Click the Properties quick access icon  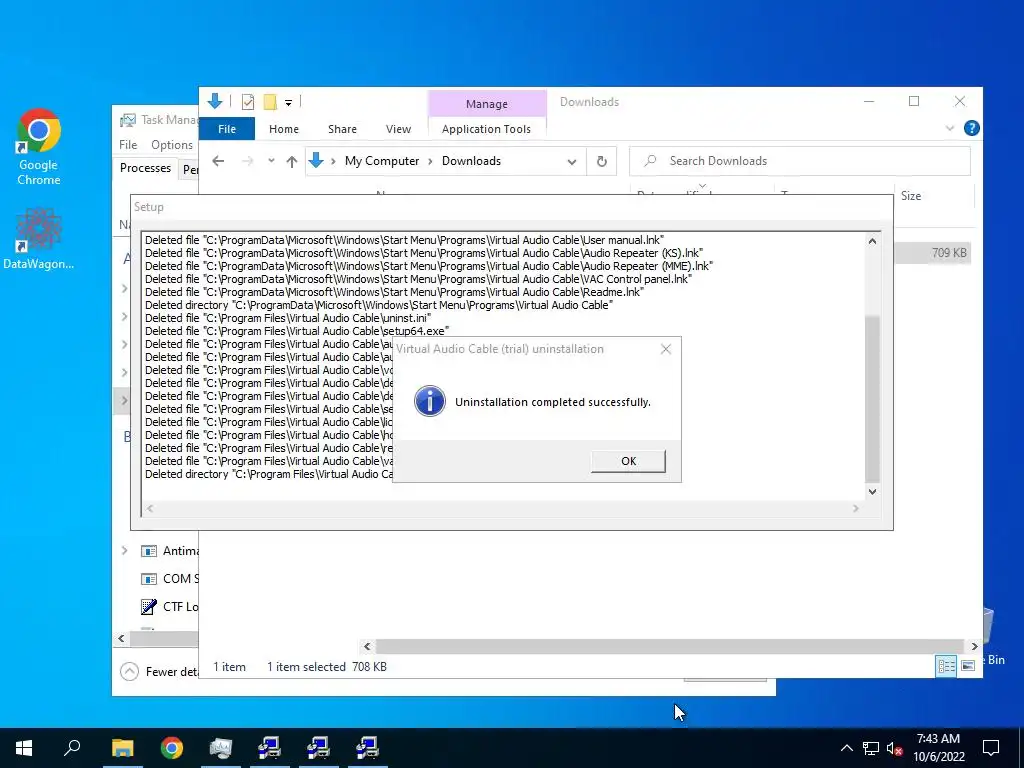[248, 102]
